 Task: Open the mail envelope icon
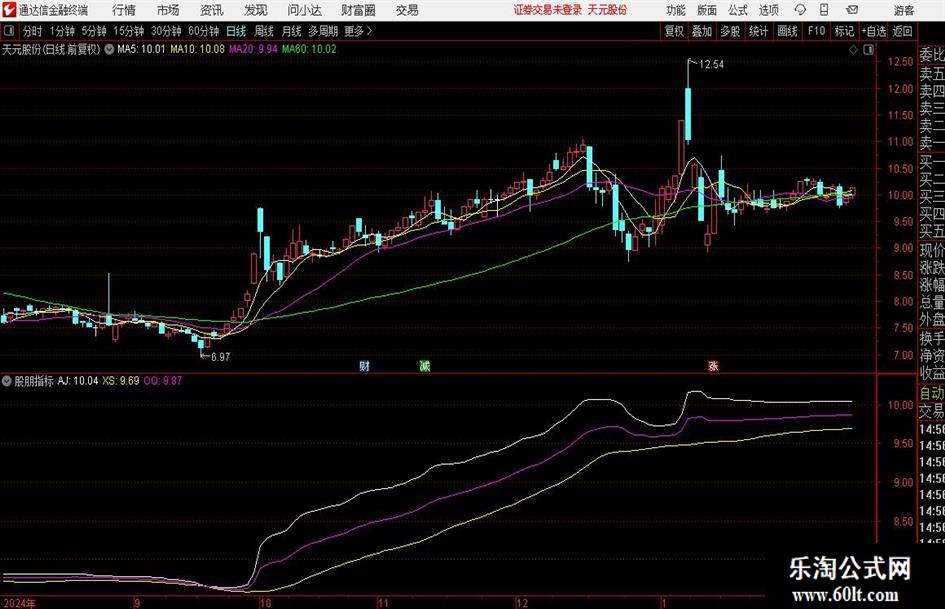coord(852,10)
